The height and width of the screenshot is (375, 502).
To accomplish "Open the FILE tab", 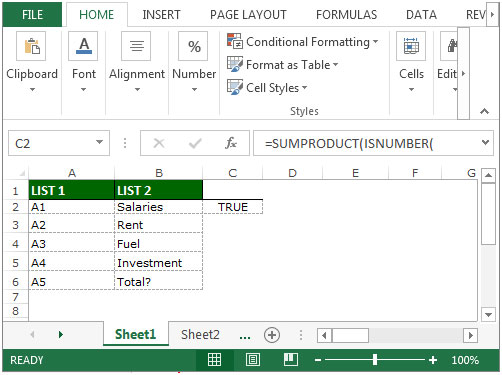I will [x=32, y=15].
